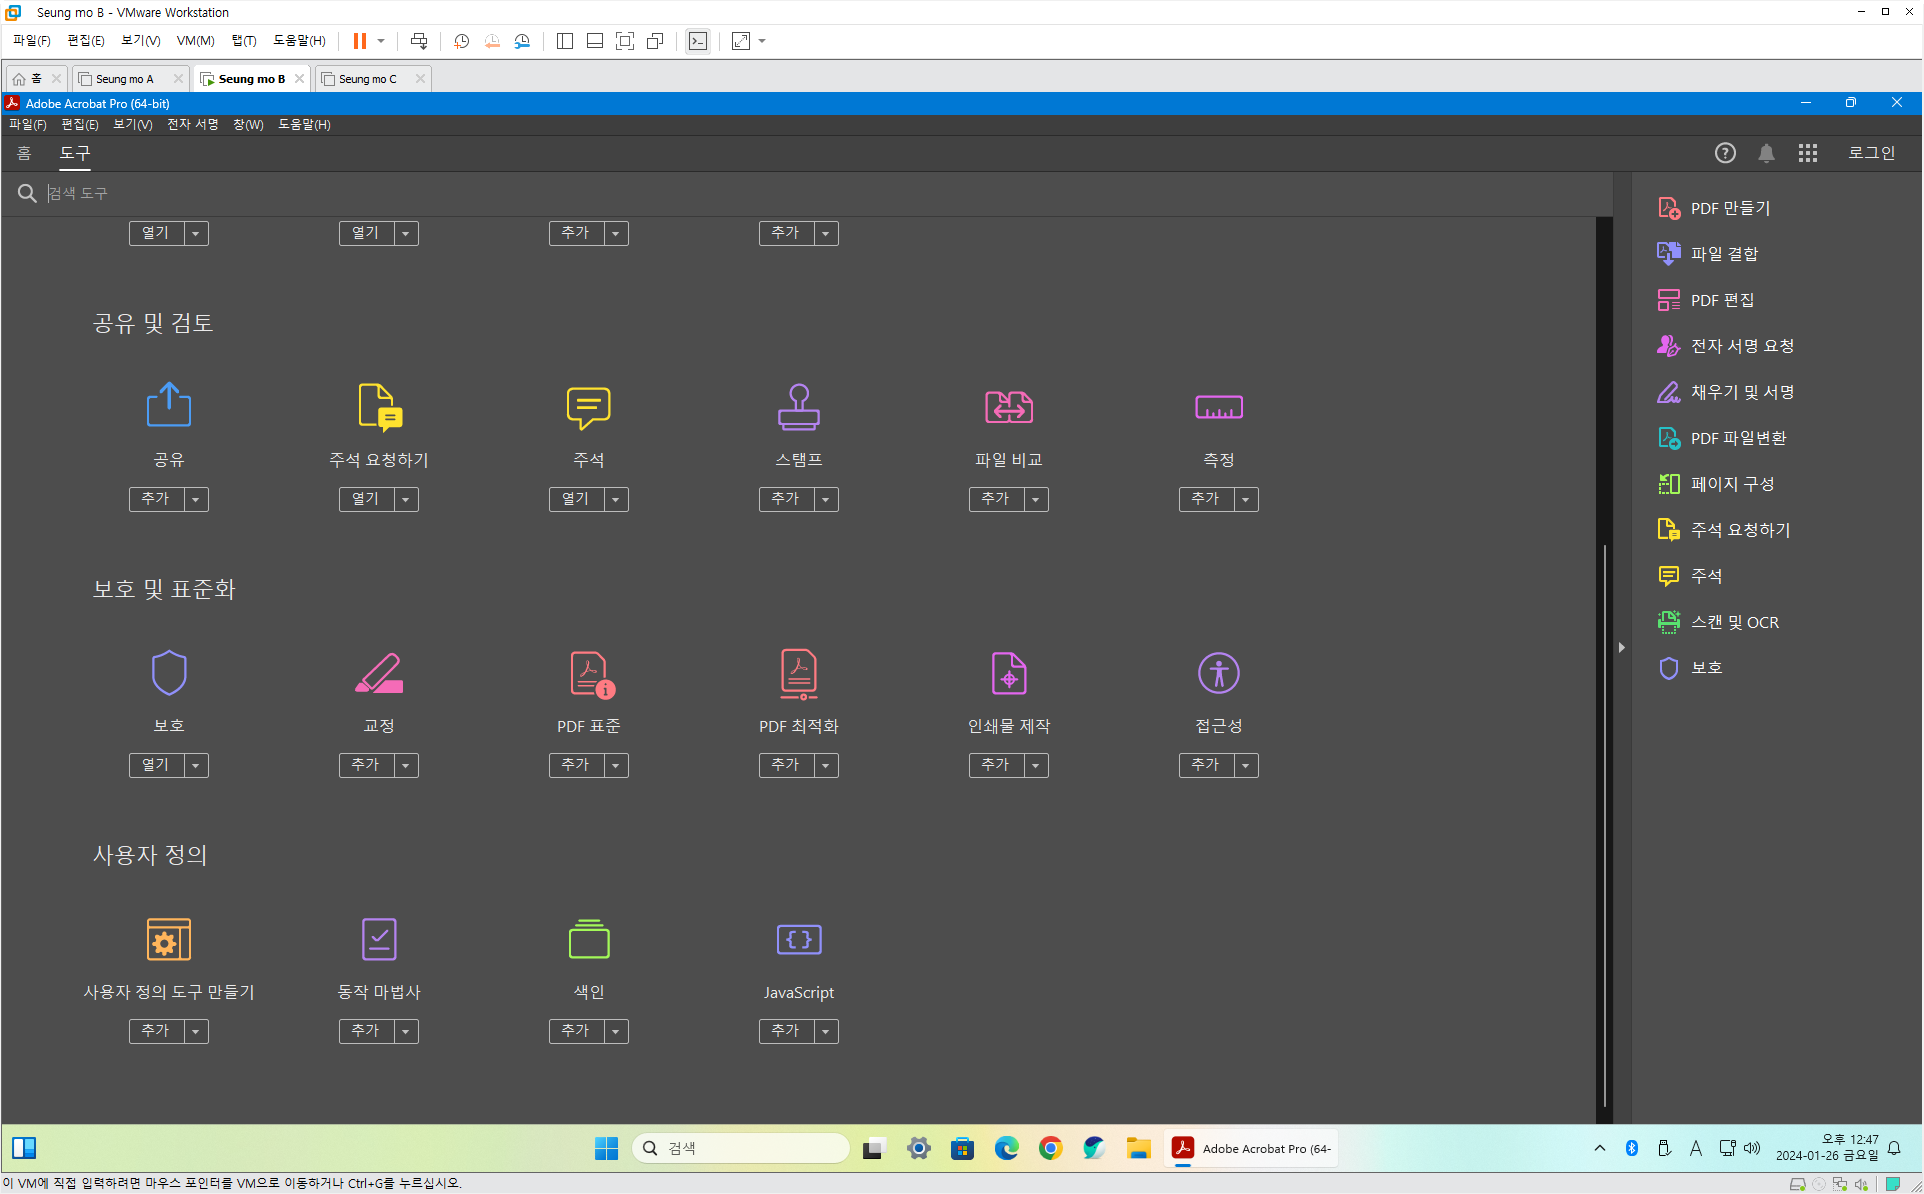Viewport: 1924px width, 1194px height.
Task: Open dropdown arrow under 색인 tool
Action: (x=616, y=1031)
